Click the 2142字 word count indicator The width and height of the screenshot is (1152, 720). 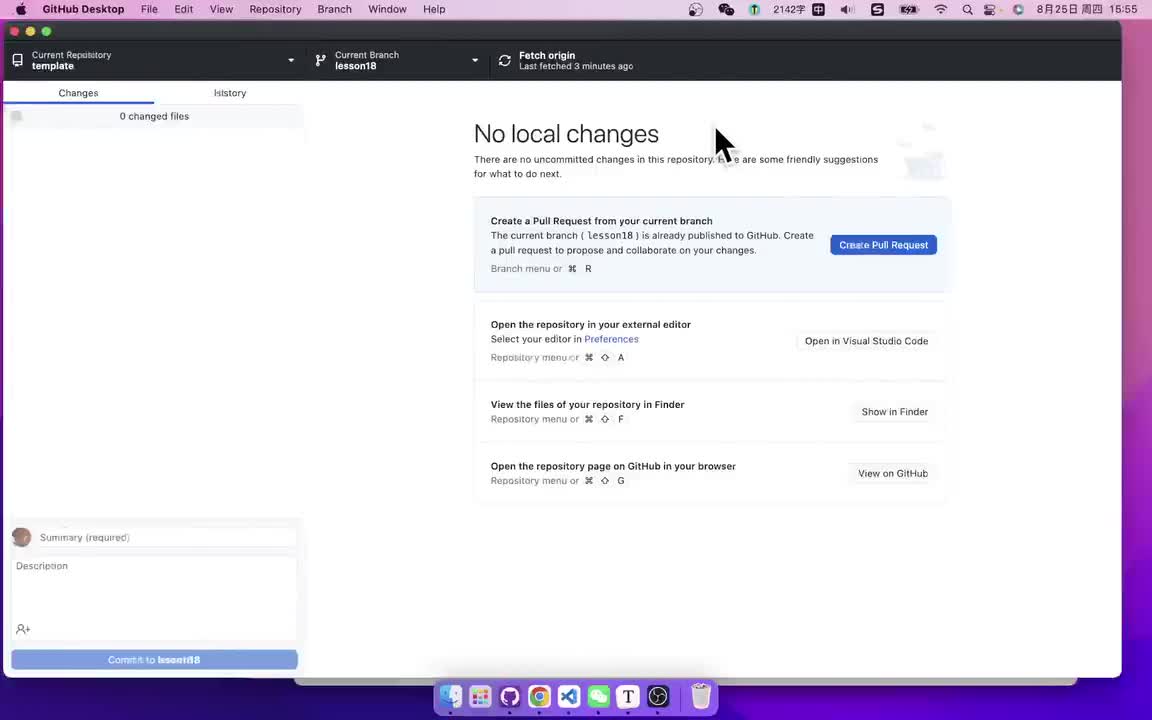pyautogui.click(x=788, y=10)
